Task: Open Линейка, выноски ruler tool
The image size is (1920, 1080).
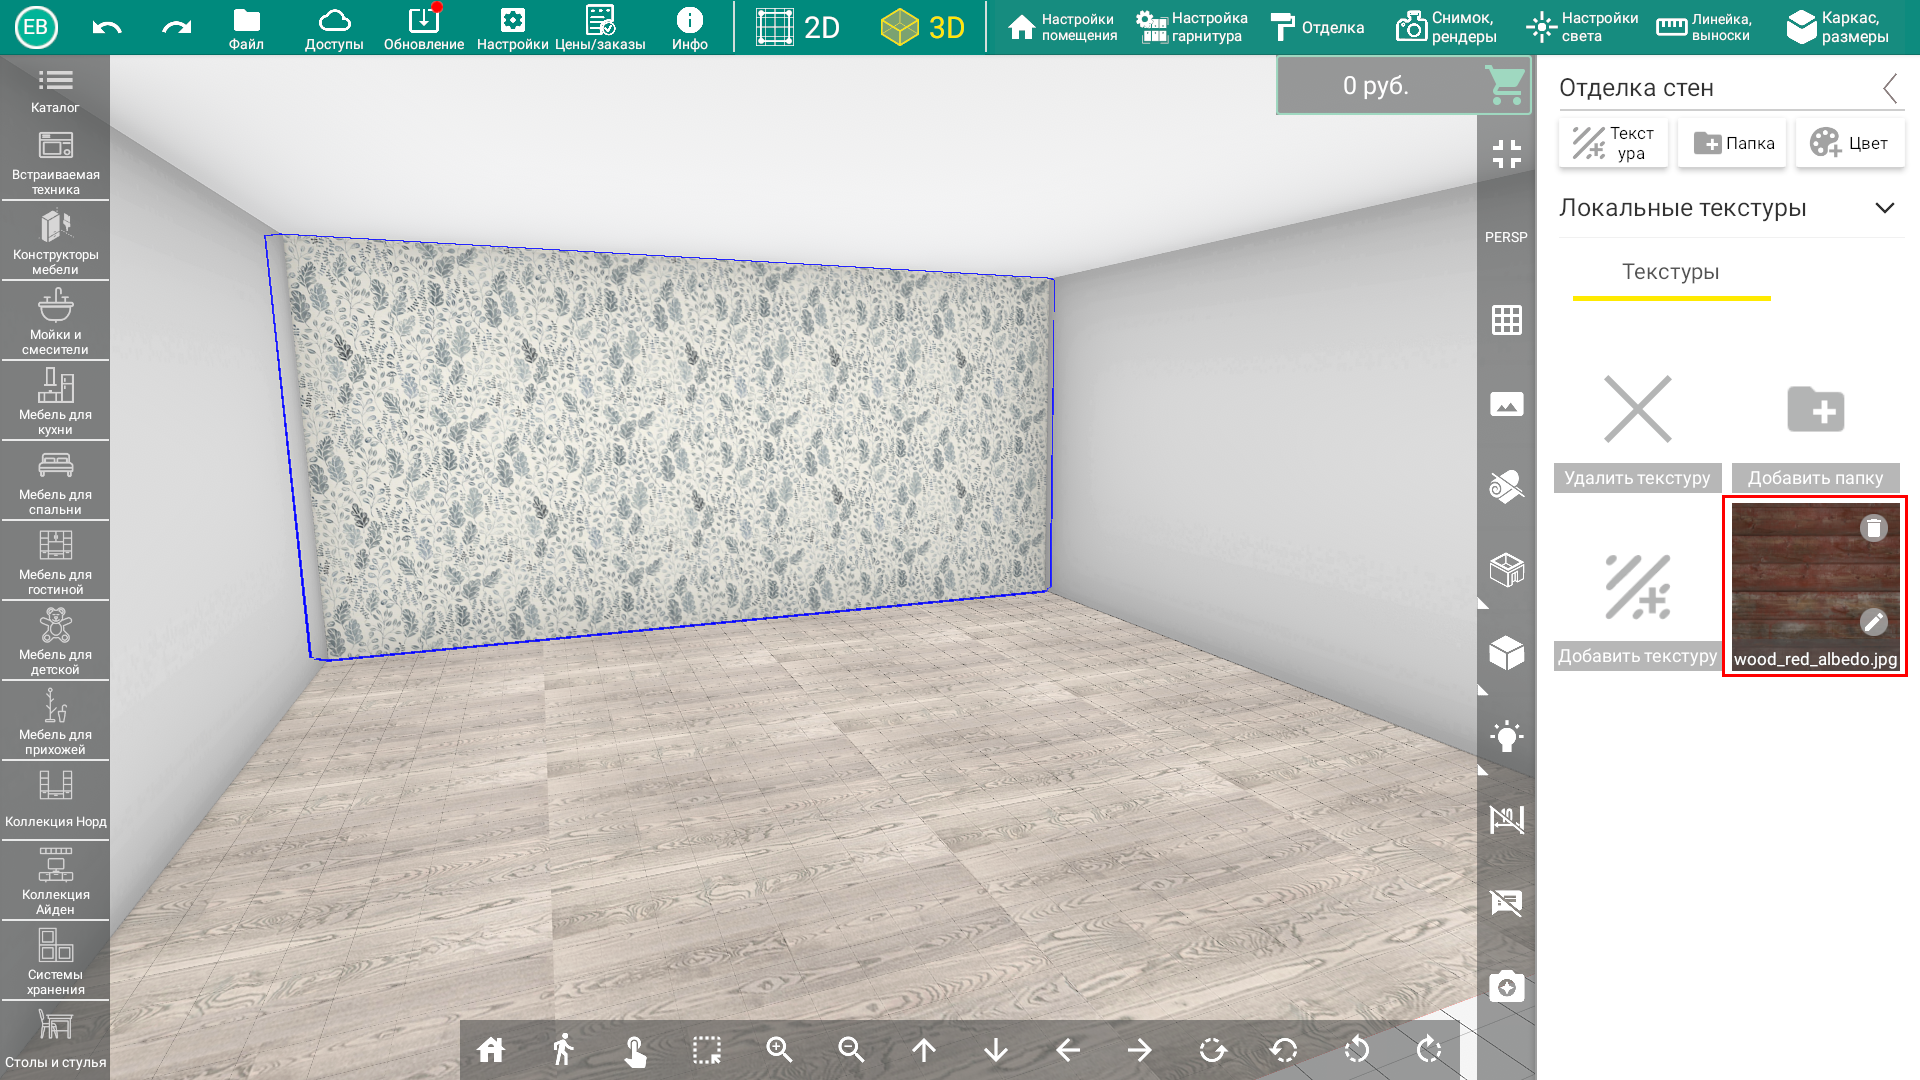Action: click(1704, 27)
